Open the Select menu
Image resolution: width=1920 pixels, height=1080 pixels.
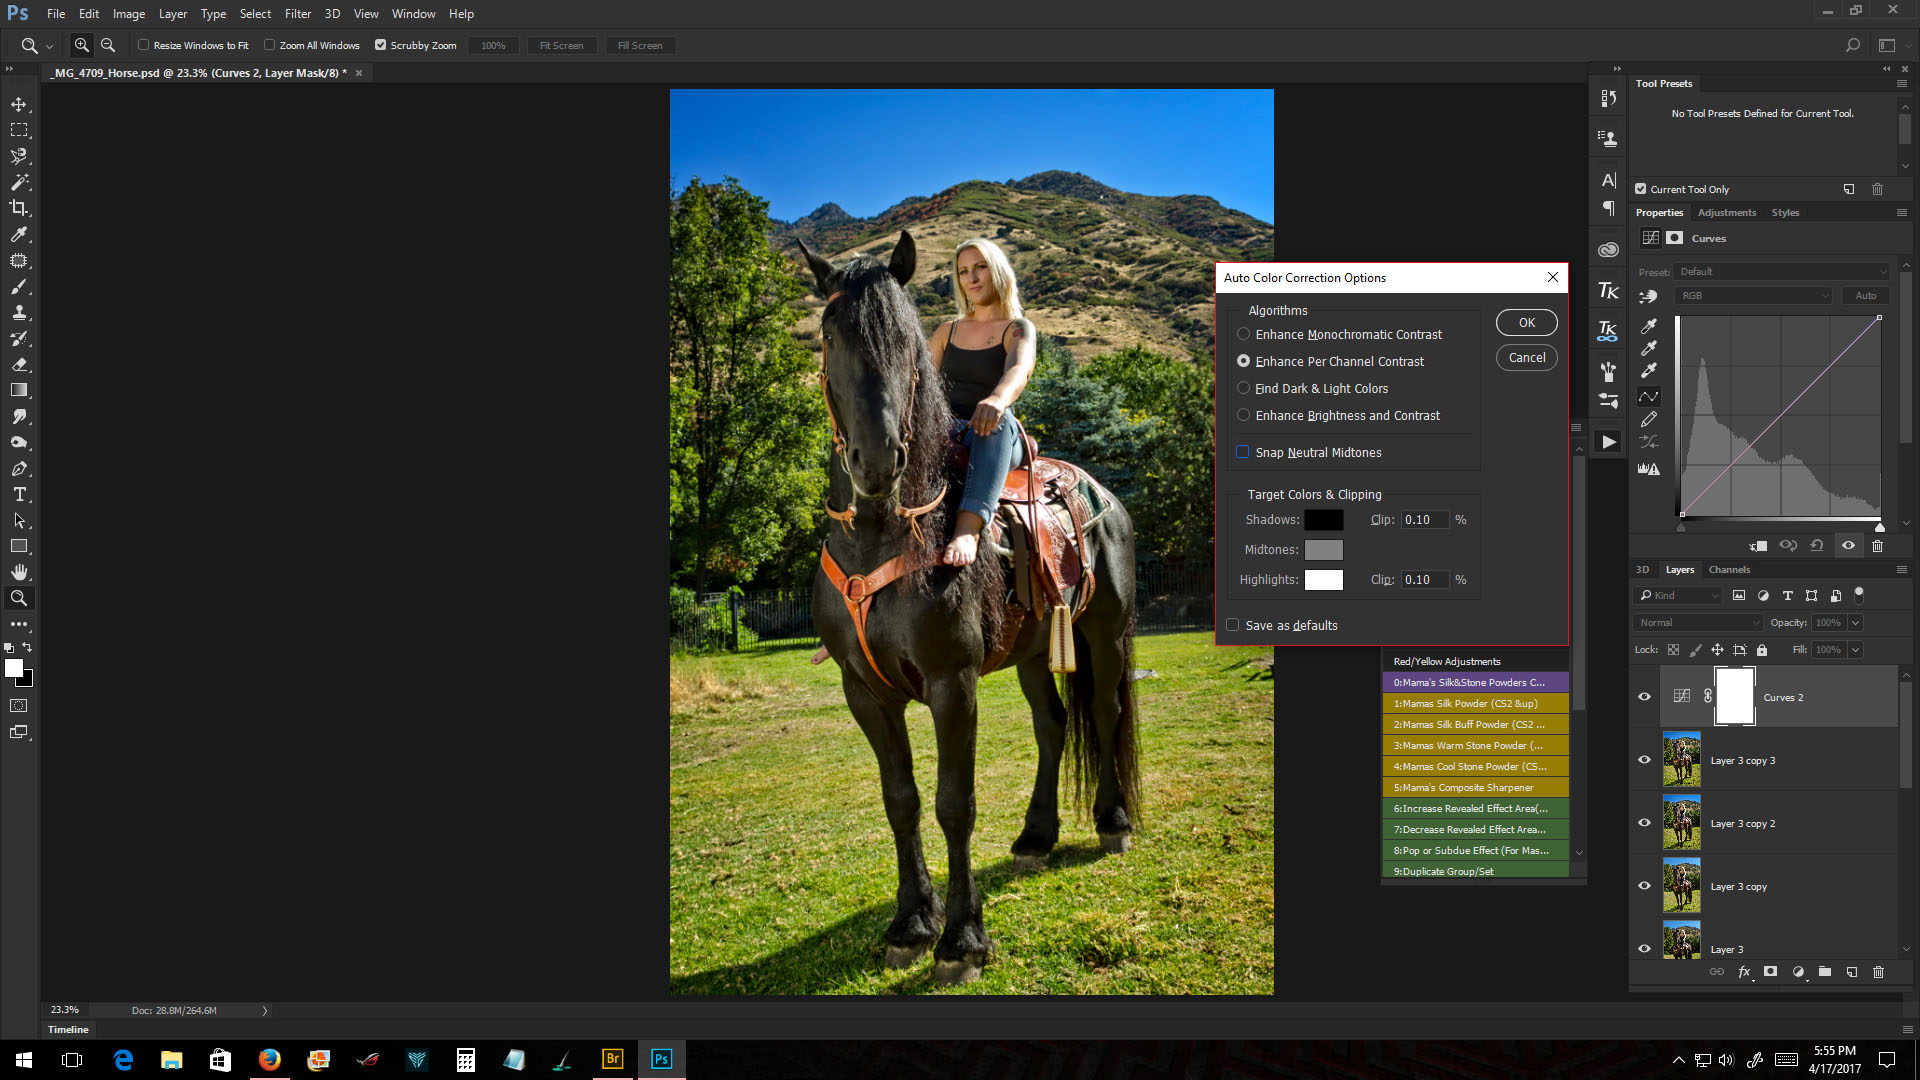click(x=255, y=14)
